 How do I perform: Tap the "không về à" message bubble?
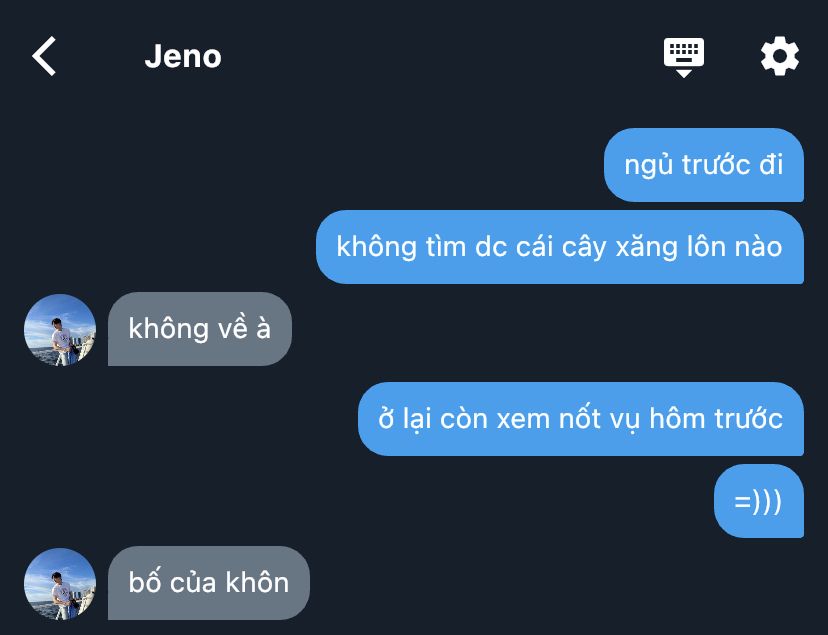pos(200,329)
